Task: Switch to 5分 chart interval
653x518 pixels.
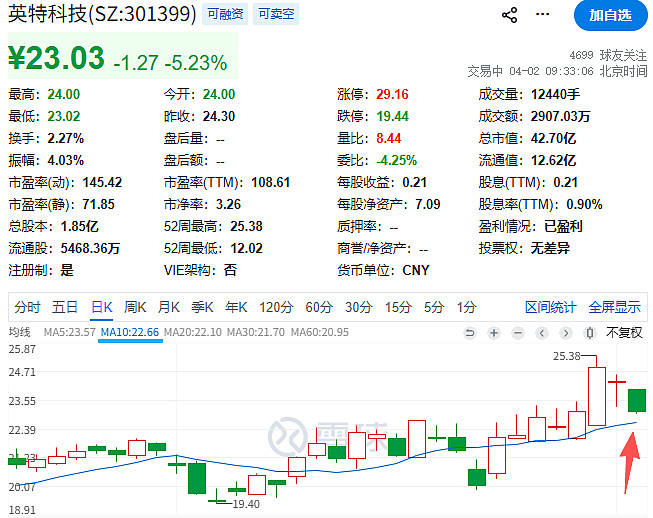Action: point(434,307)
